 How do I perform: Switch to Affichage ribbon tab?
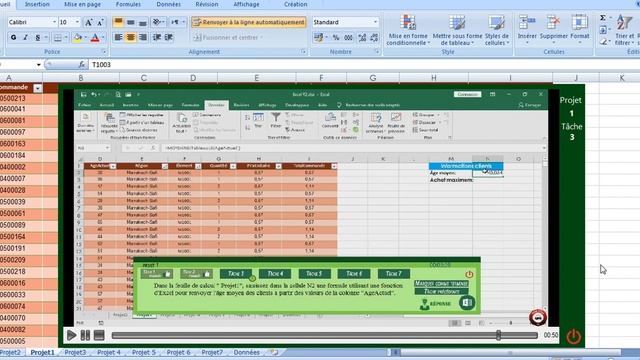[246, 4]
